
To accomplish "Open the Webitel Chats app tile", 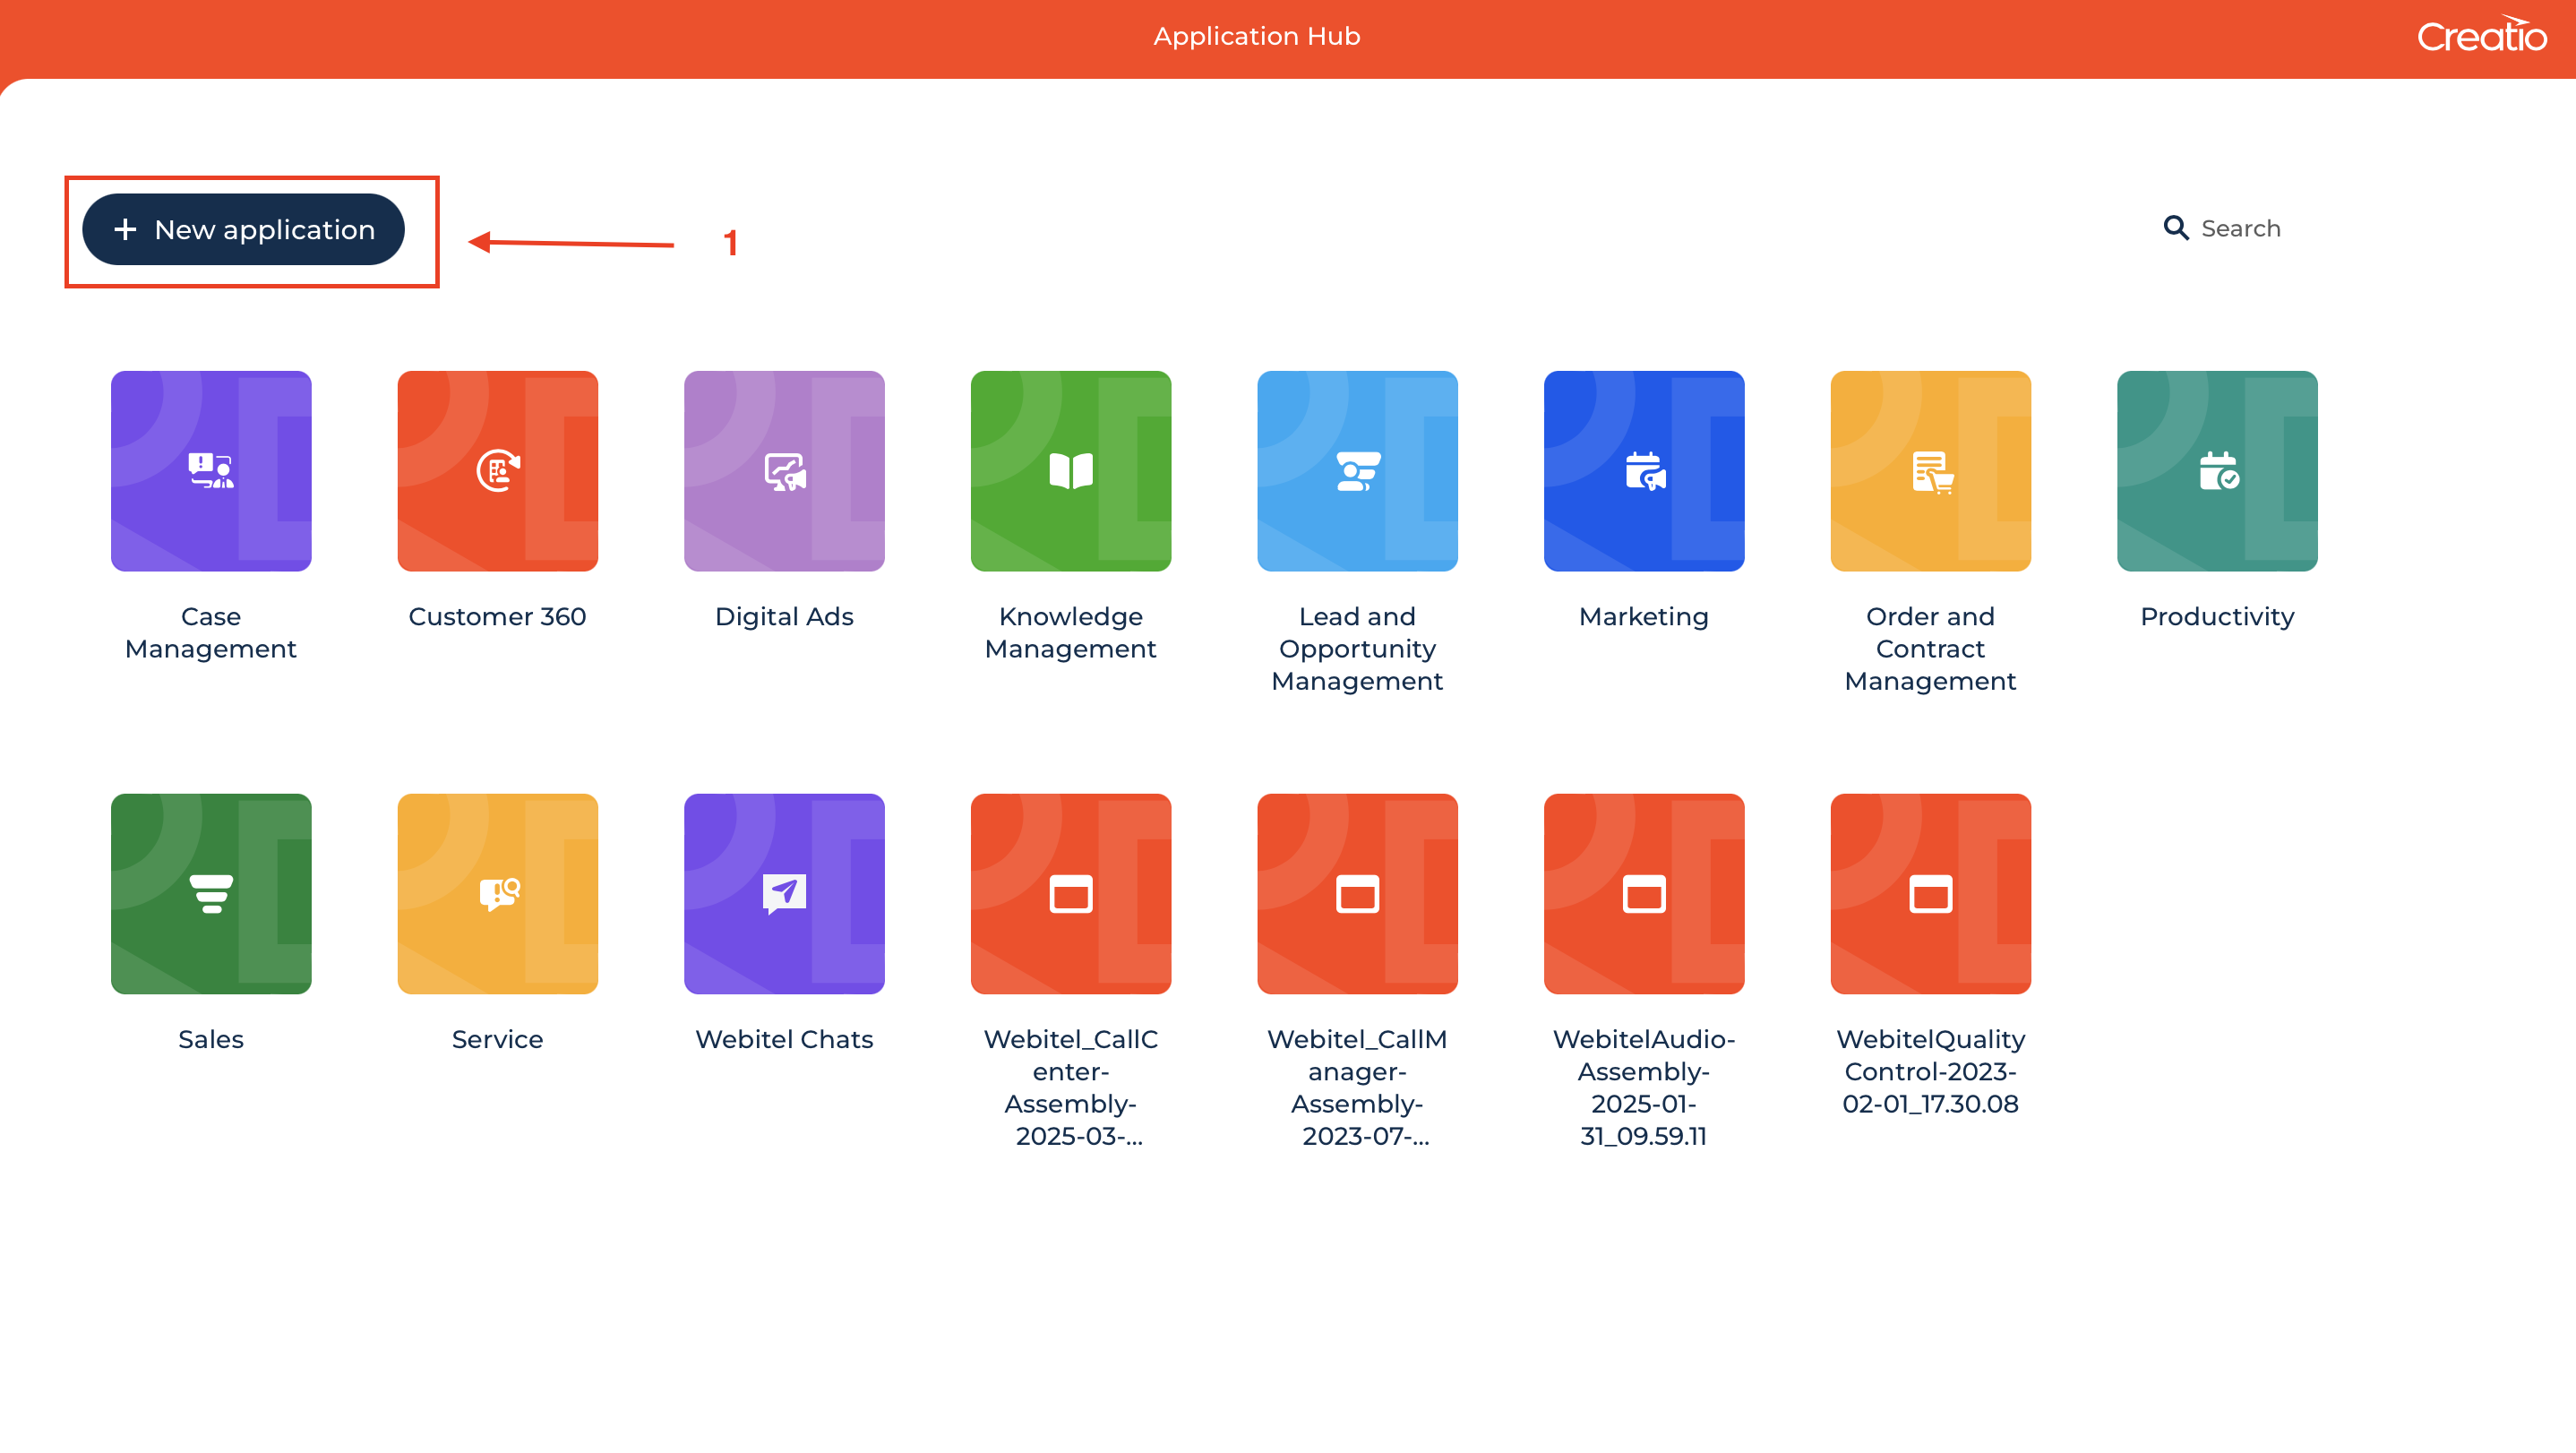I will click(784, 894).
